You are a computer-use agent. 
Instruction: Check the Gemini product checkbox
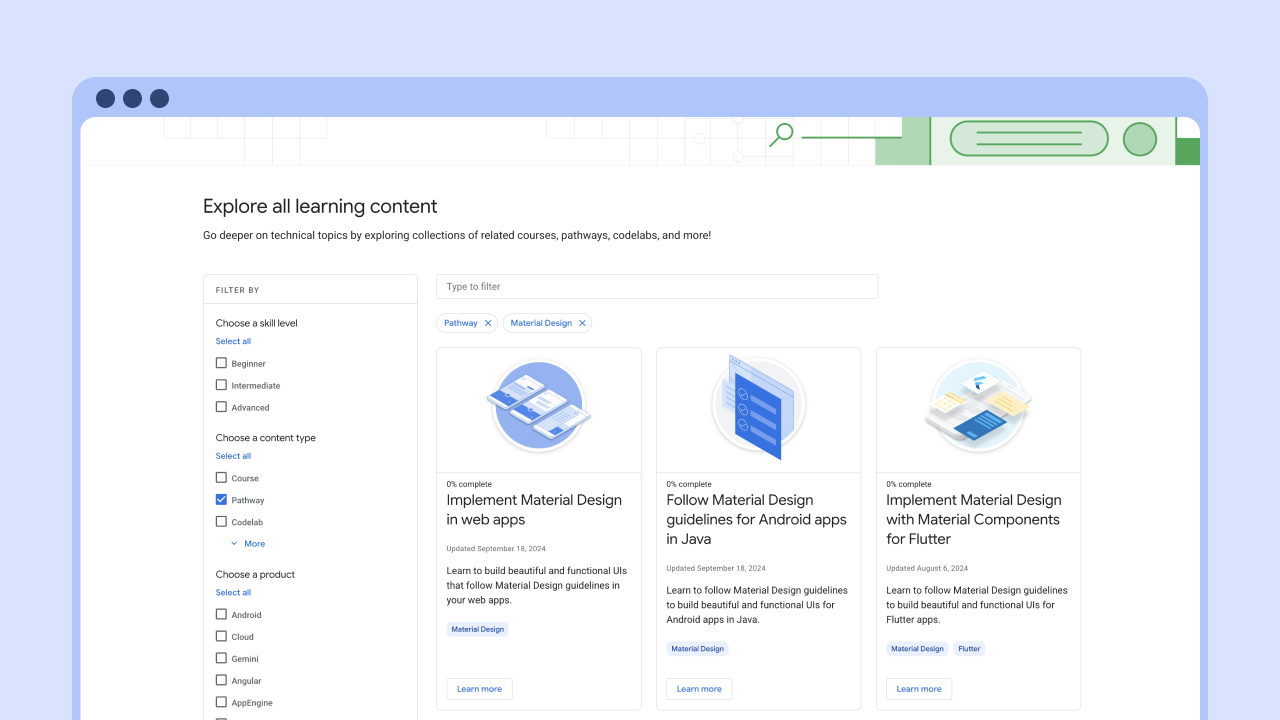220,658
